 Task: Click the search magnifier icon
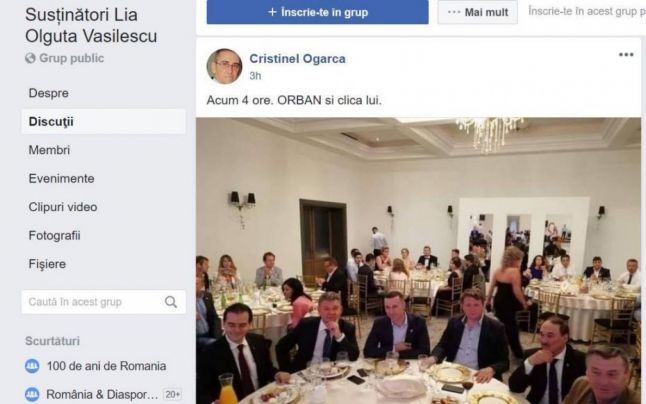[171, 302]
